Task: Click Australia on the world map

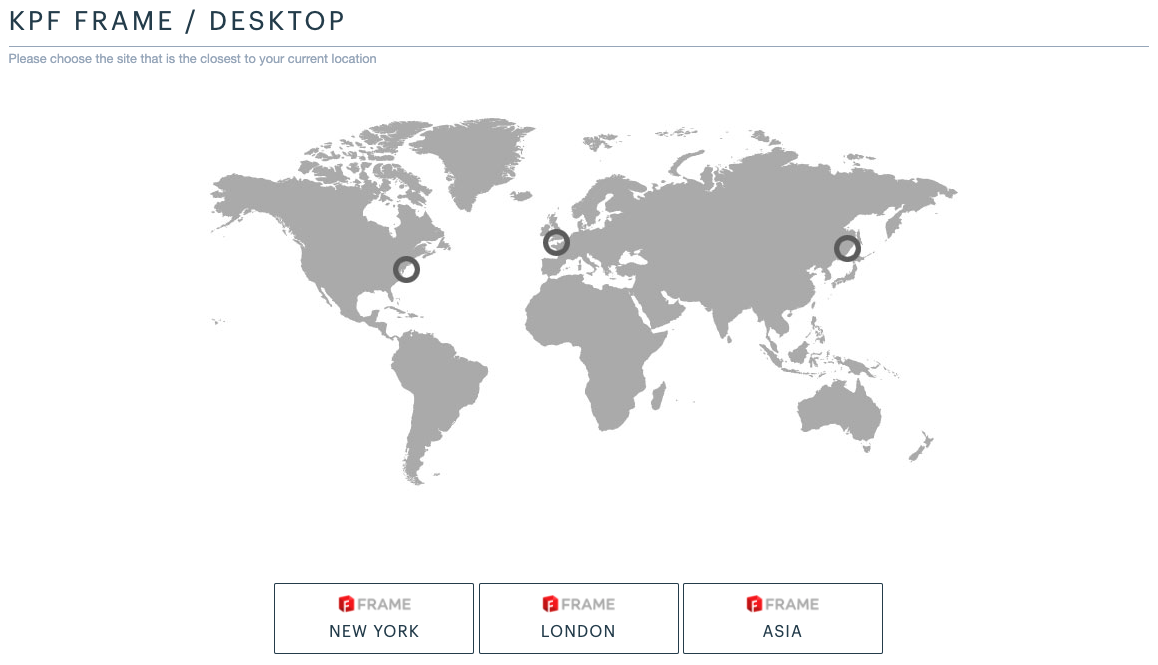Action: (840, 410)
